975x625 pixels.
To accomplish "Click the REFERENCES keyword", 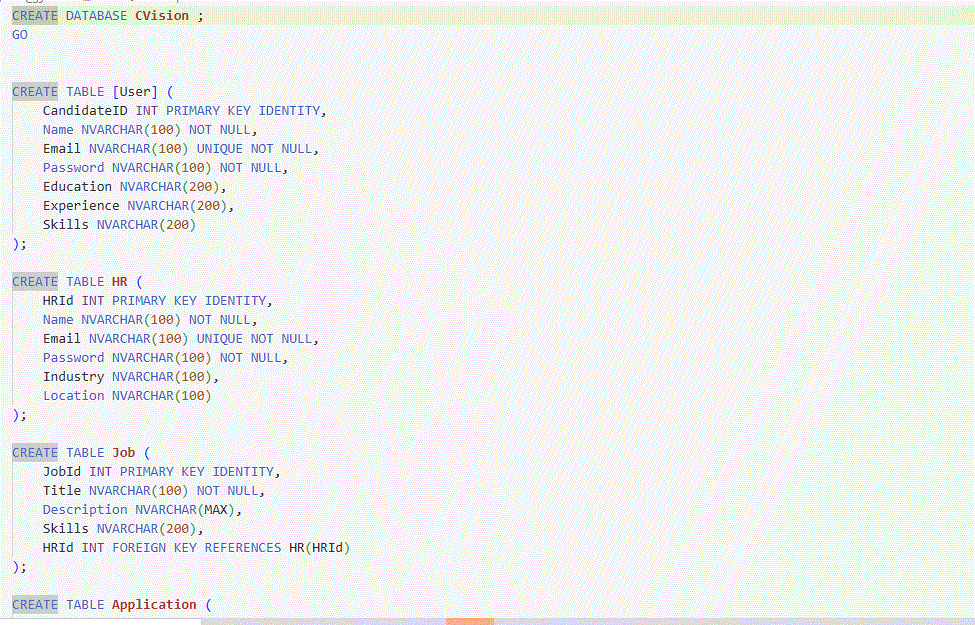I will pos(243,548).
